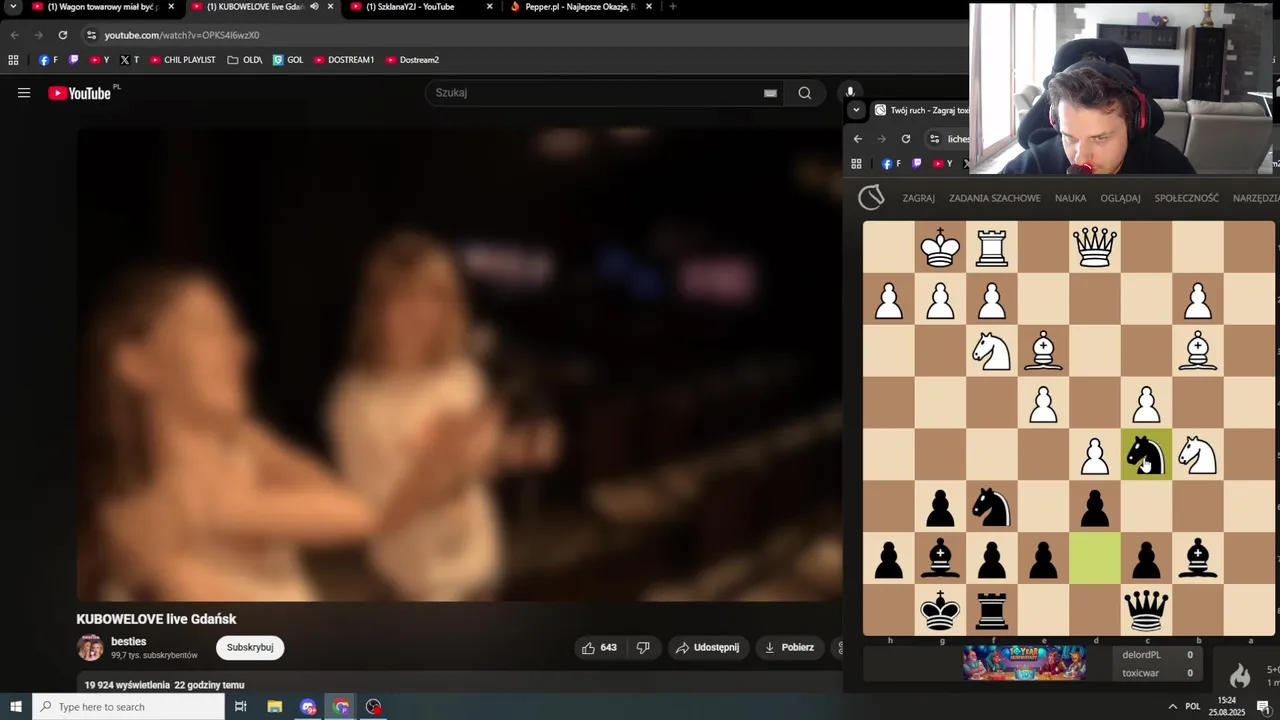Select the black queen on the board
The height and width of the screenshot is (720, 1280).
[x=1146, y=610]
